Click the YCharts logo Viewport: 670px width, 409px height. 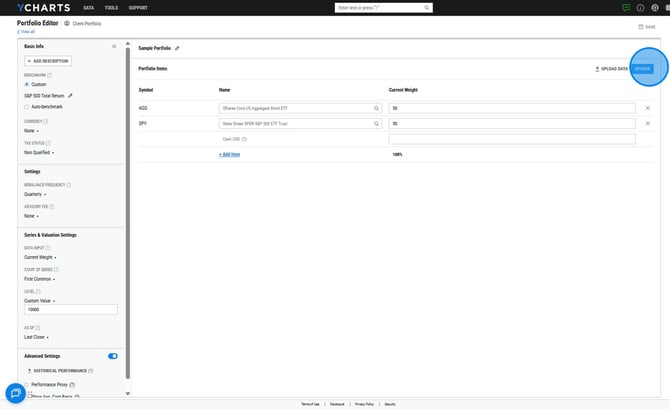point(44,8)
